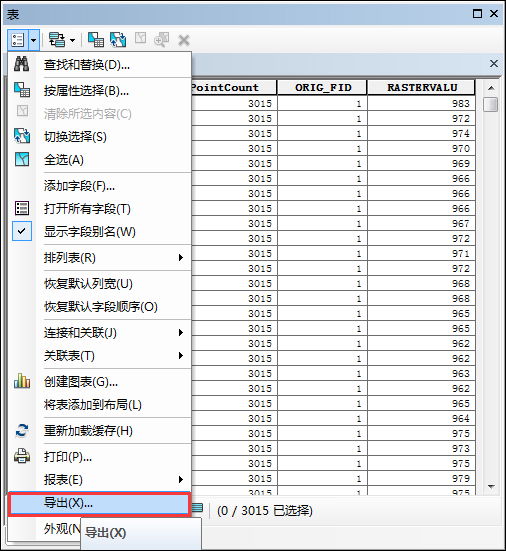The height and width of the screenshot is (551, 506).
Task: Click RASTERVALU cell with value 967
Action: coord(422,223)
